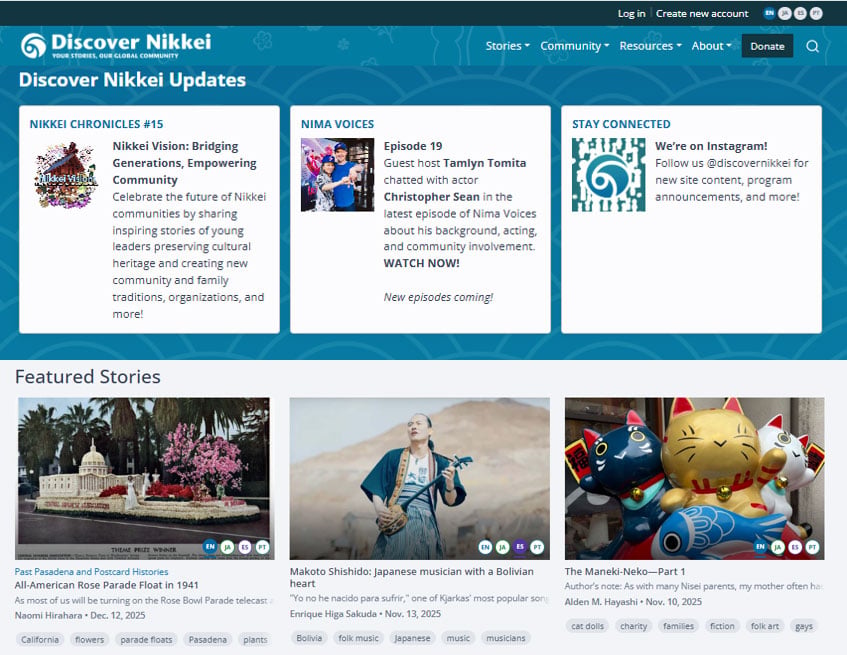
Task: Click the Discover Nikkei logo
Action: (x=116, y=45)
